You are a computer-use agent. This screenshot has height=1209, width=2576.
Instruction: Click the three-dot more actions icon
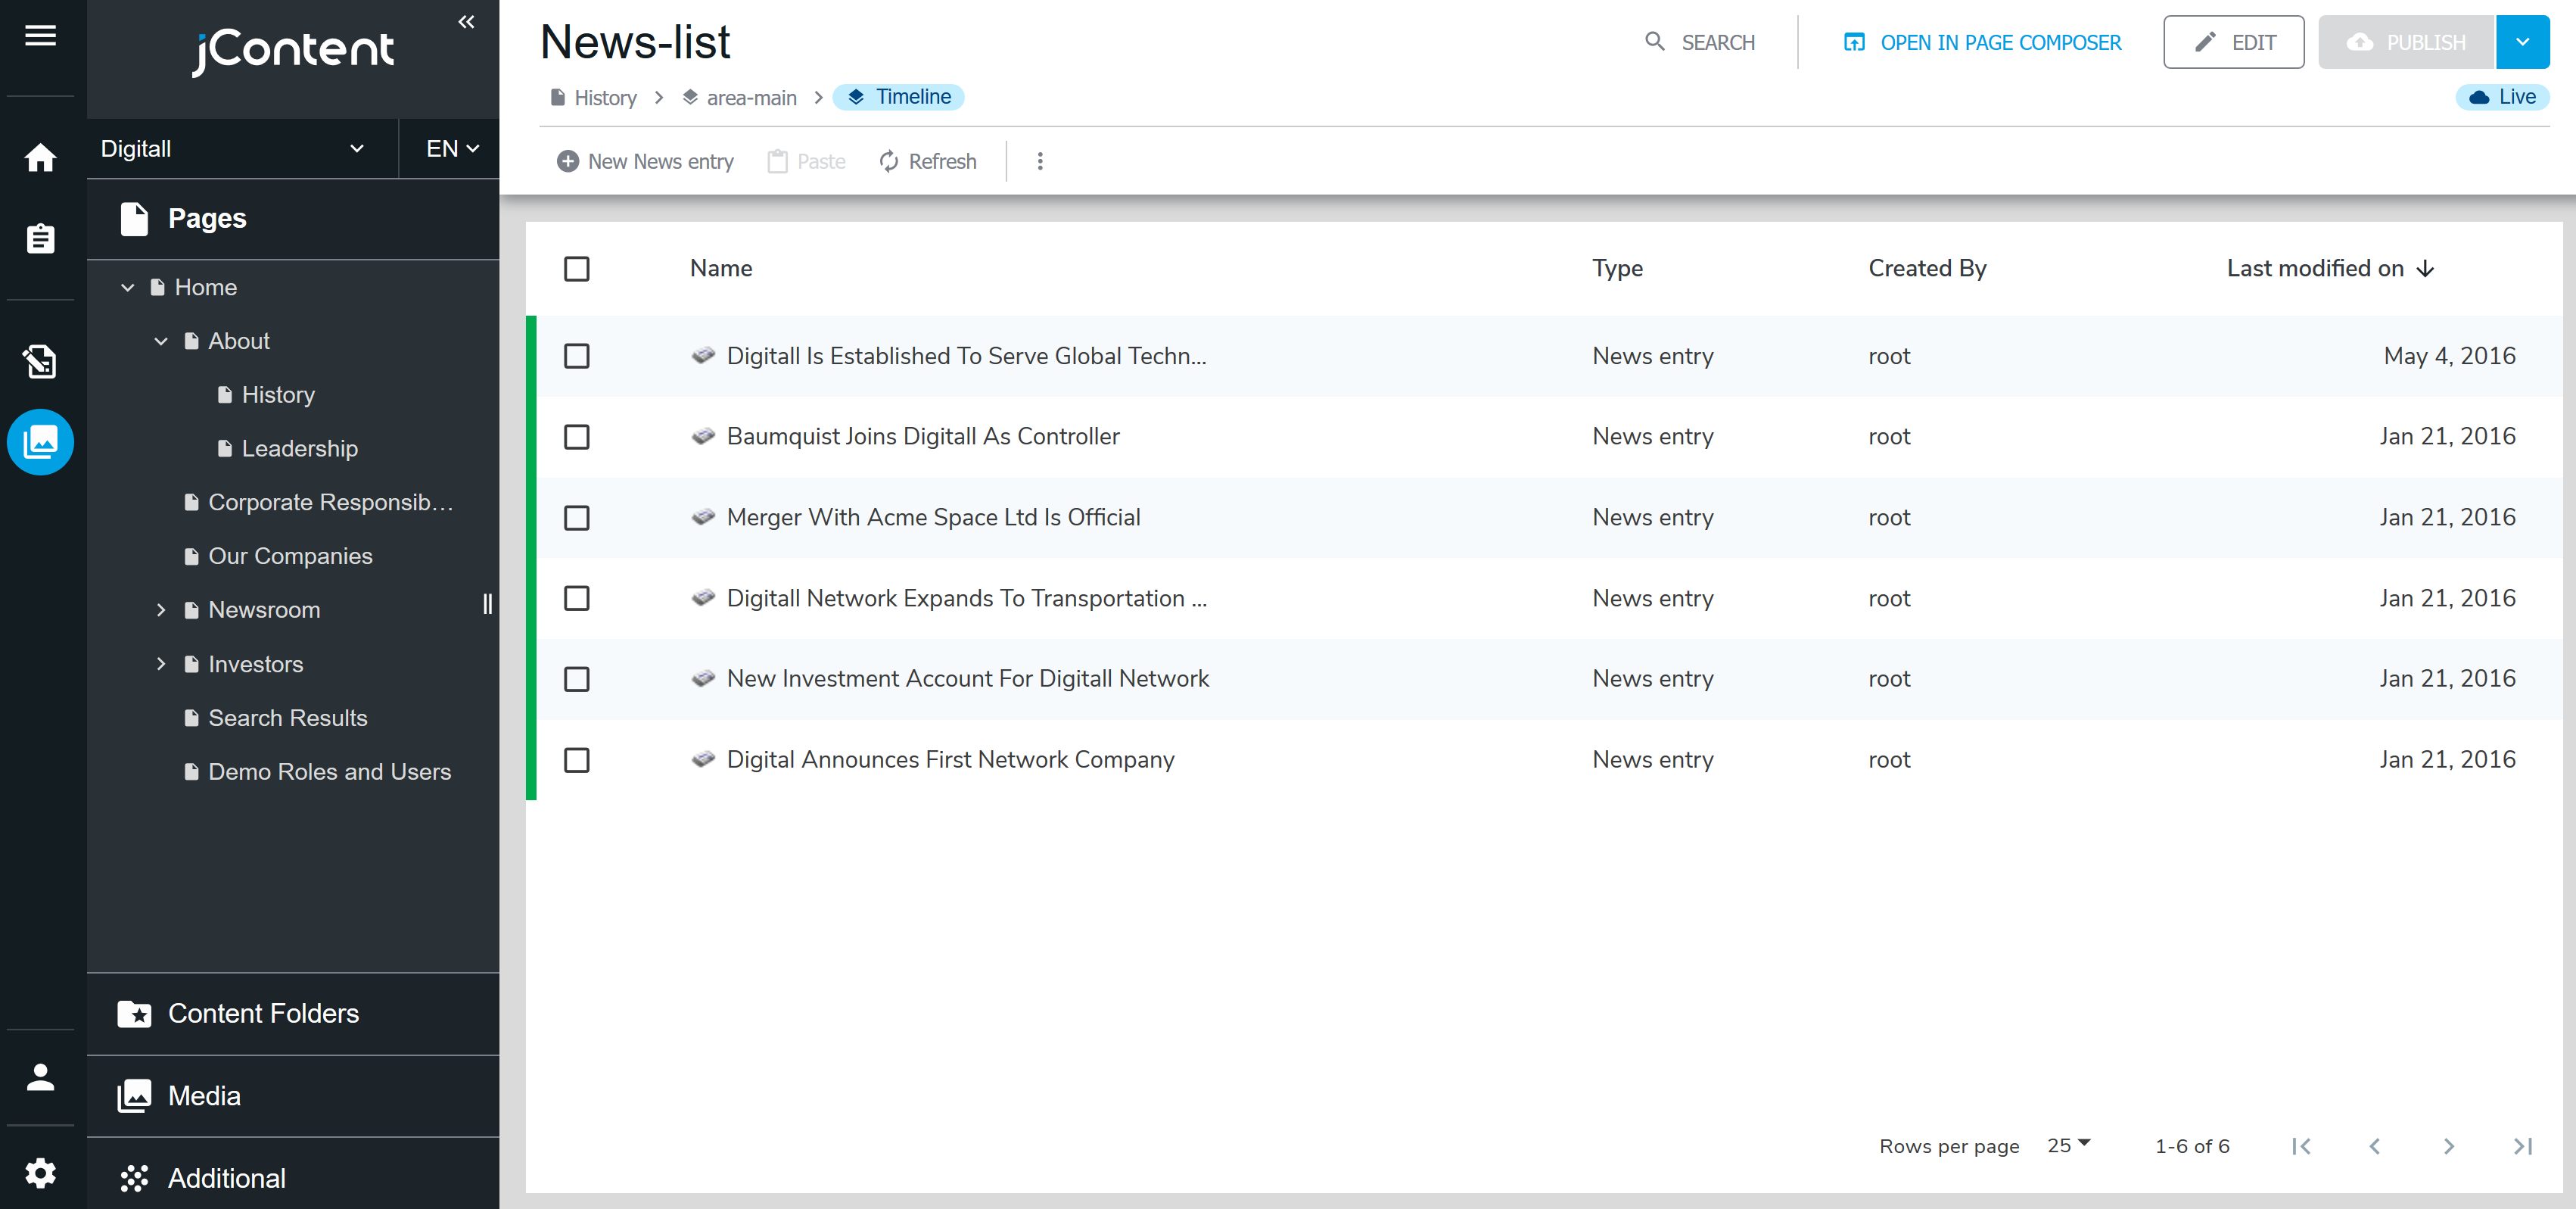(x=1040, y=161)
